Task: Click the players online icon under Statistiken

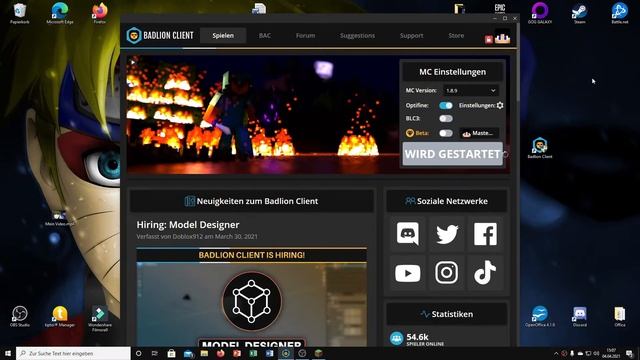Action: point(396,338)
